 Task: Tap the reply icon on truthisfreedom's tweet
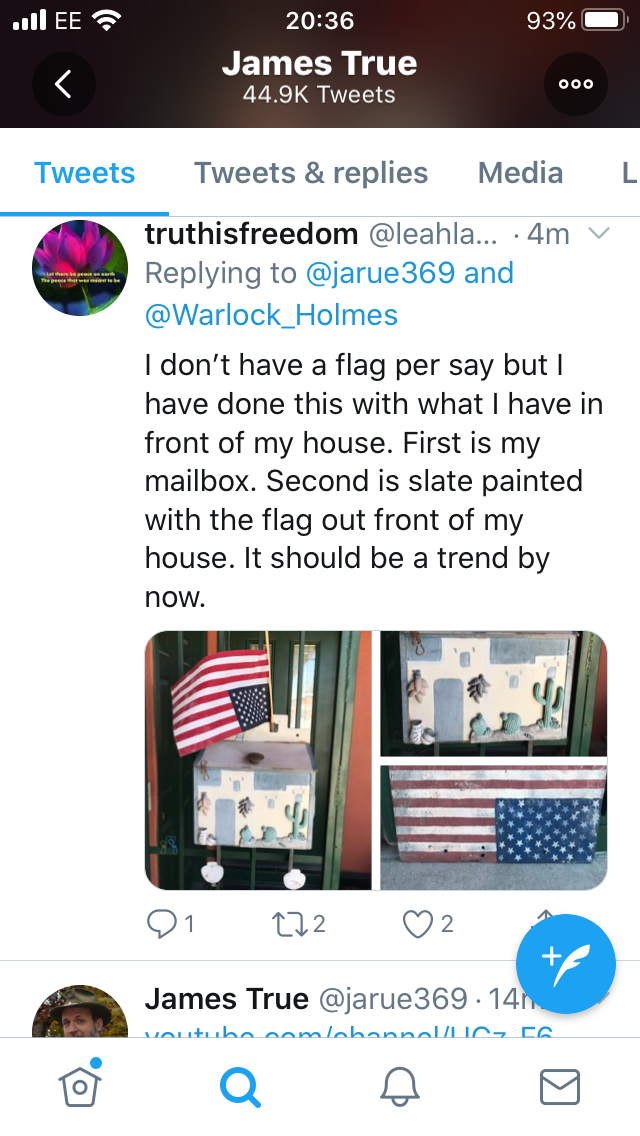[159, 924]
